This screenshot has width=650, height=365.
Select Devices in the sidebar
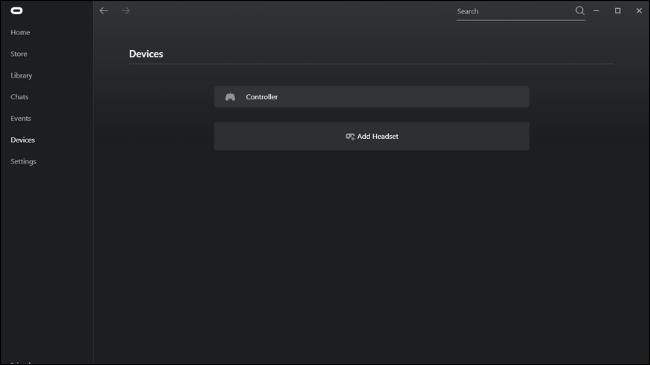(23, 140)
